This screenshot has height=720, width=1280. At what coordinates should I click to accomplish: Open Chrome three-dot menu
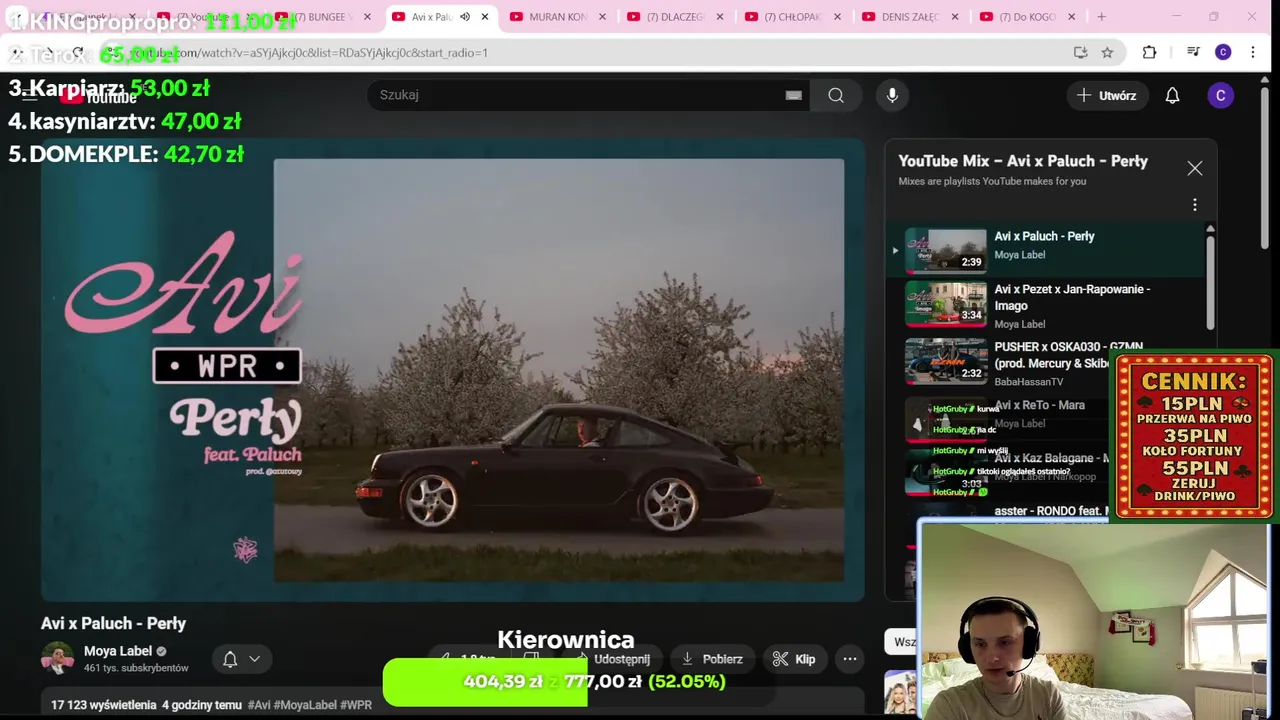(1253, 52)
